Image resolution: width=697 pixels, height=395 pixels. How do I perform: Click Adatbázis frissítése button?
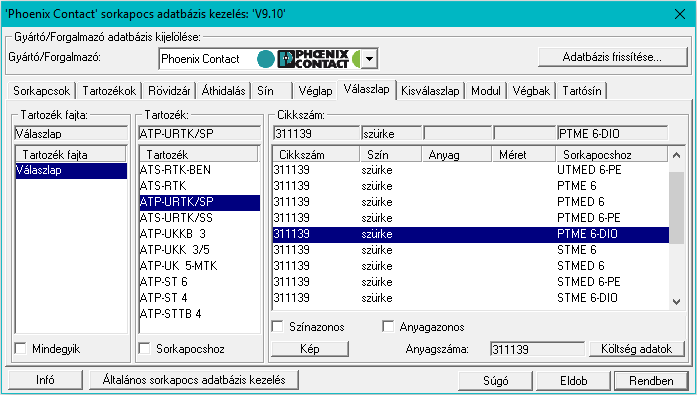tap(613, 57)
